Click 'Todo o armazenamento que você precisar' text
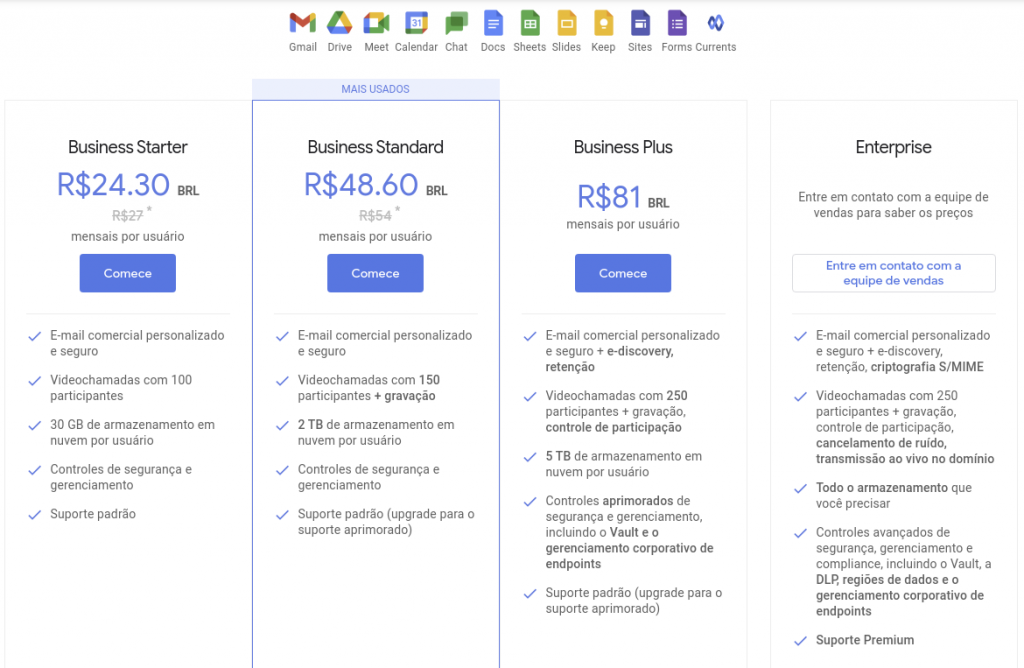The height and width of the screenshot is (668, 1024). [893, 496]
